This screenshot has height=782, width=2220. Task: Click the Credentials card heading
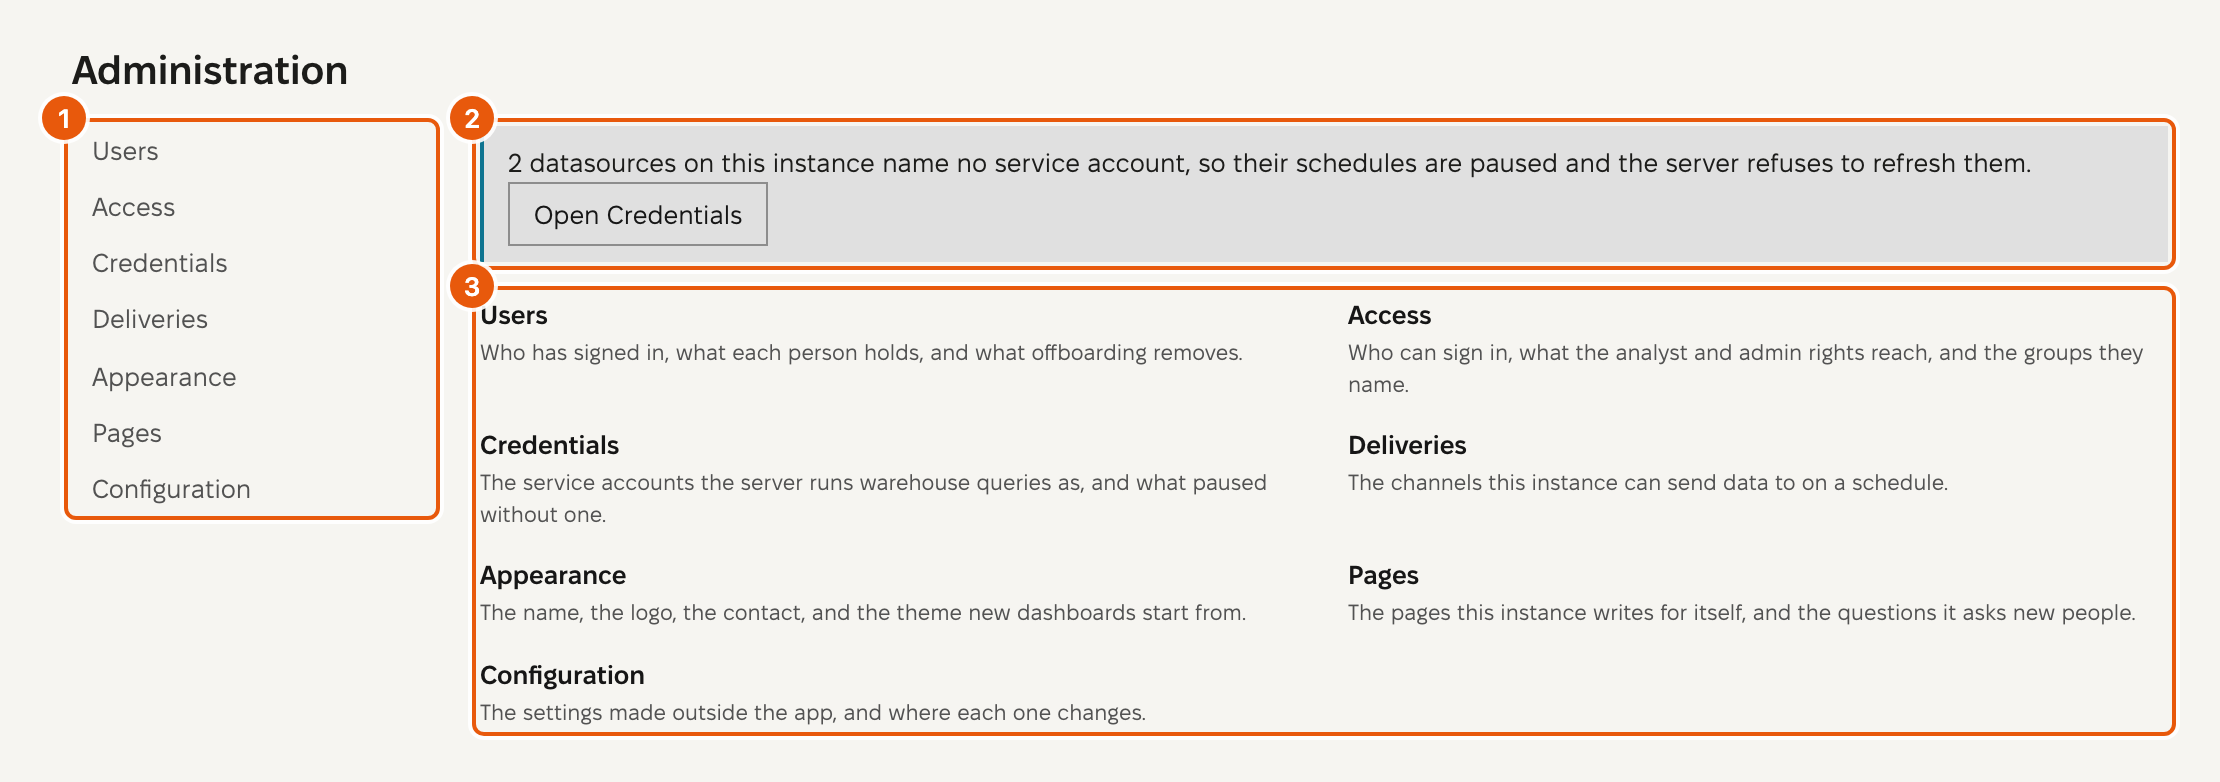click(x=549, y=445)
